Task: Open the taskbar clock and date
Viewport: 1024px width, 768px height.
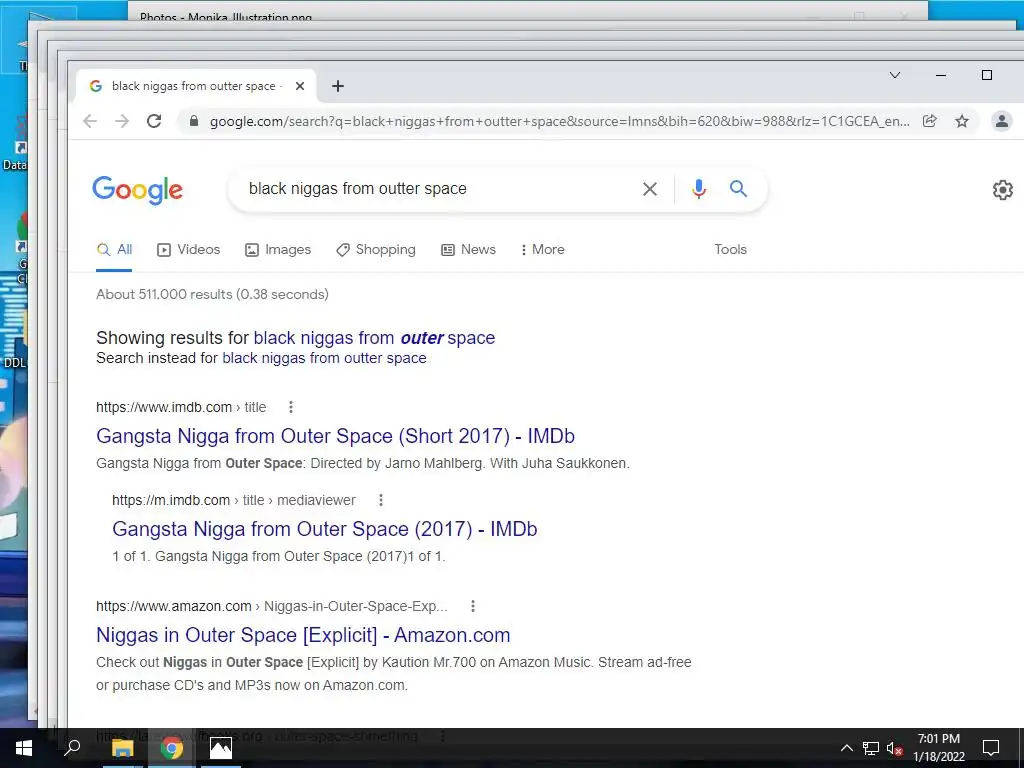Action: [x=939, y=748]
